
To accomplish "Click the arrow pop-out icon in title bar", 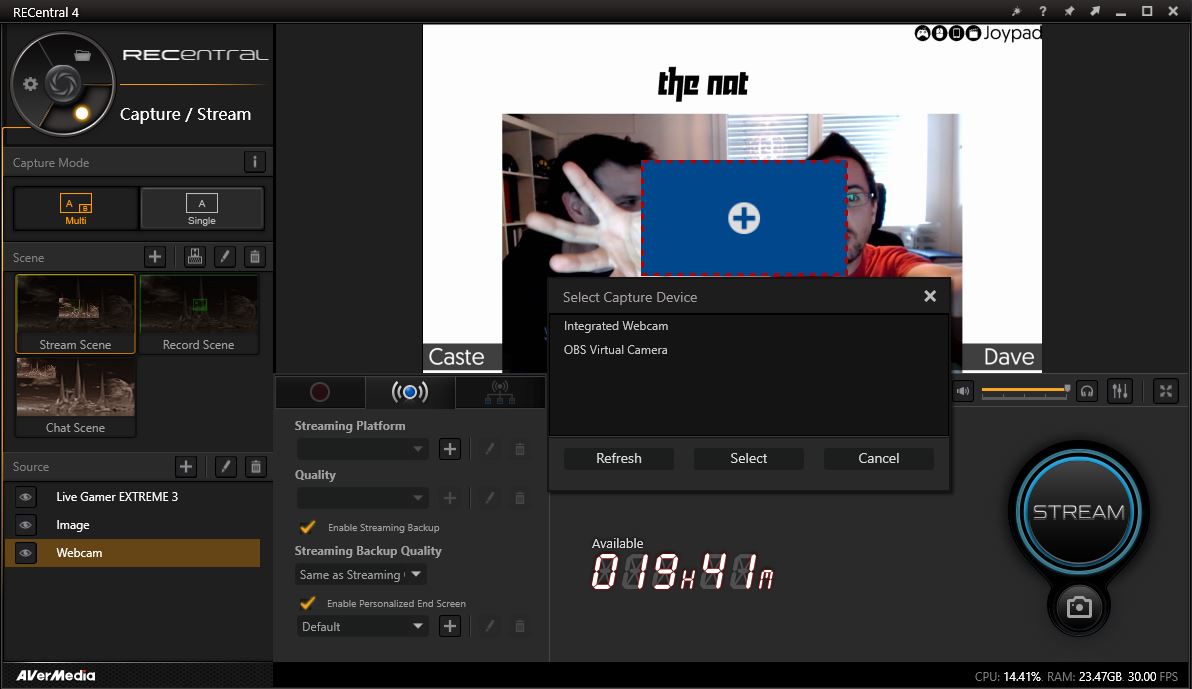I will coord(1095,11).
